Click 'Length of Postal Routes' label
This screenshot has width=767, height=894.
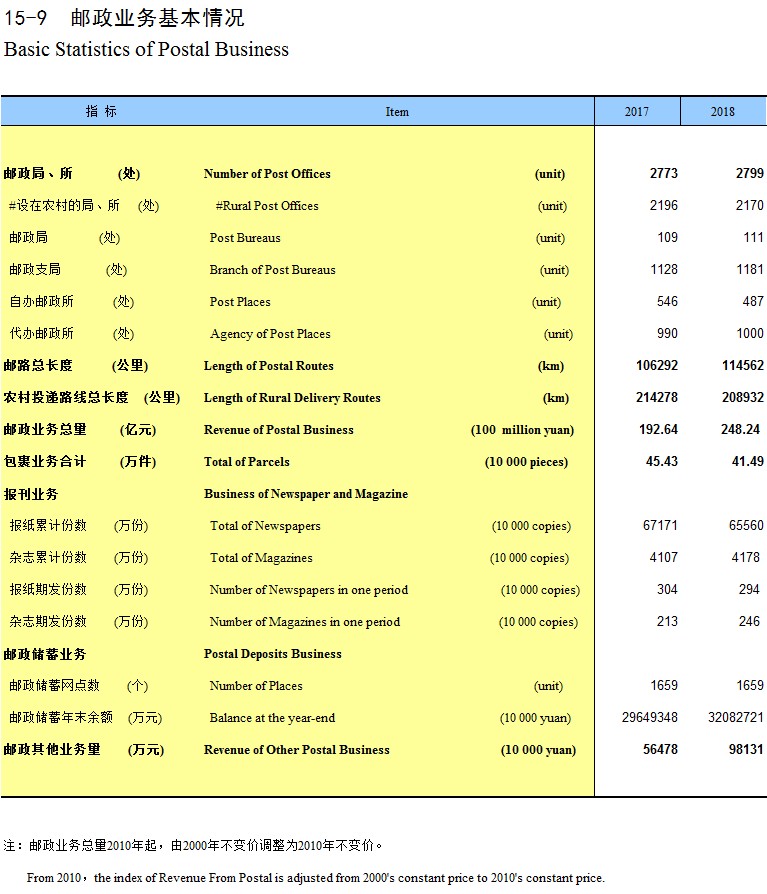click(x=269, y=366)
